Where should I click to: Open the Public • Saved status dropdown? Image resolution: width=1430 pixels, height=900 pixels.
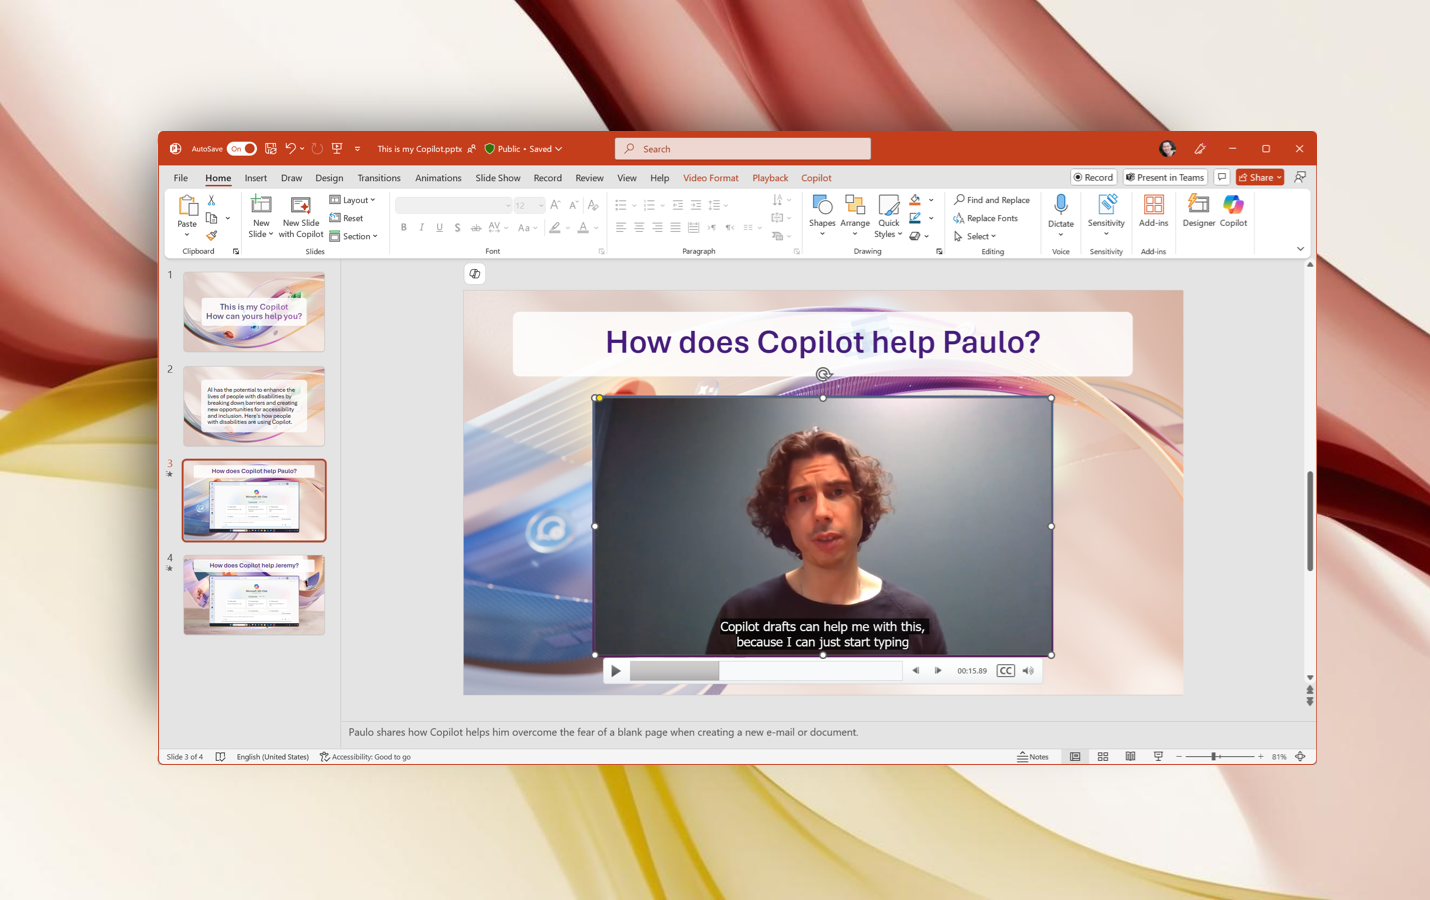(x=524, y=149)
